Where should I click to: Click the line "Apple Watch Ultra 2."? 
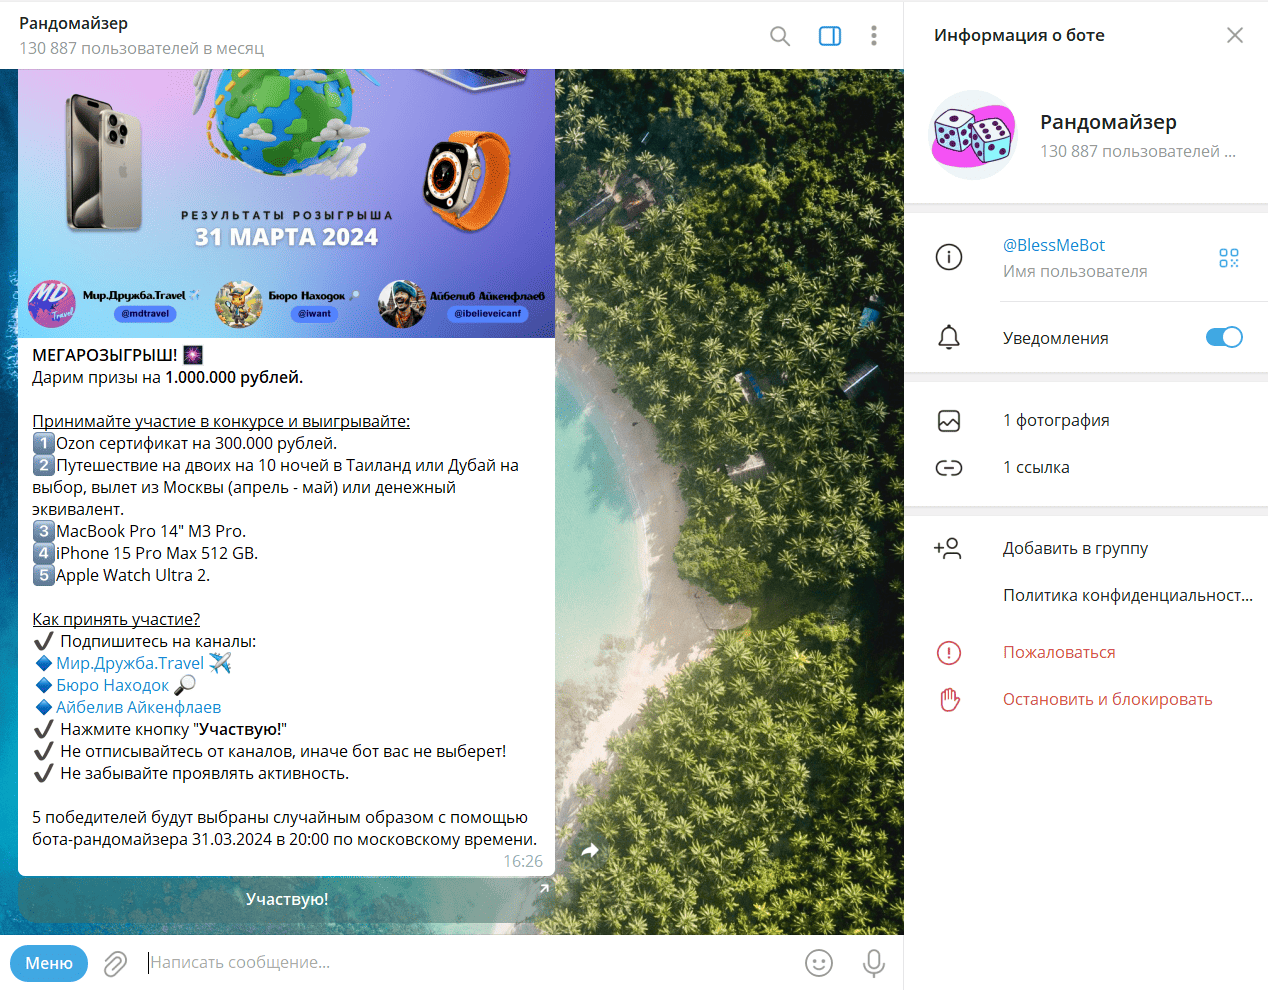[x=133, y=575]
